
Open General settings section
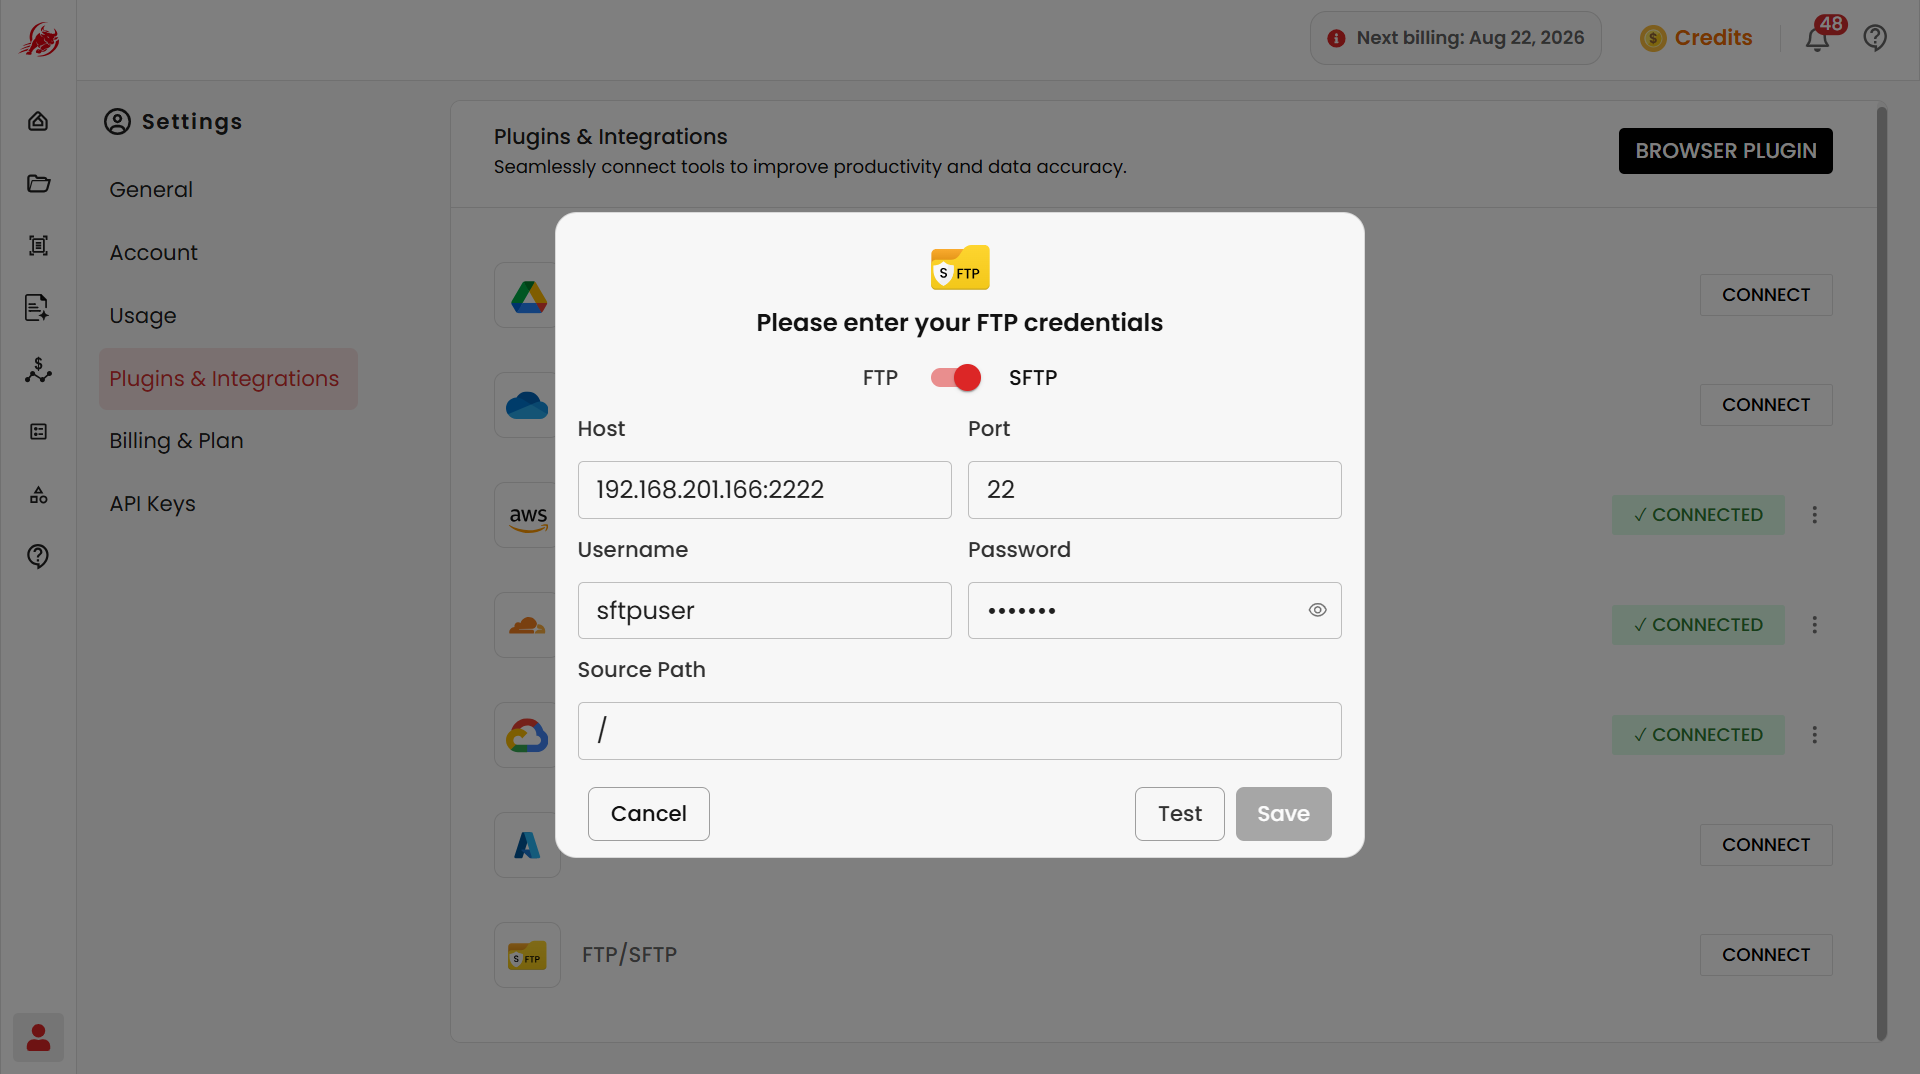pos(151,189)
